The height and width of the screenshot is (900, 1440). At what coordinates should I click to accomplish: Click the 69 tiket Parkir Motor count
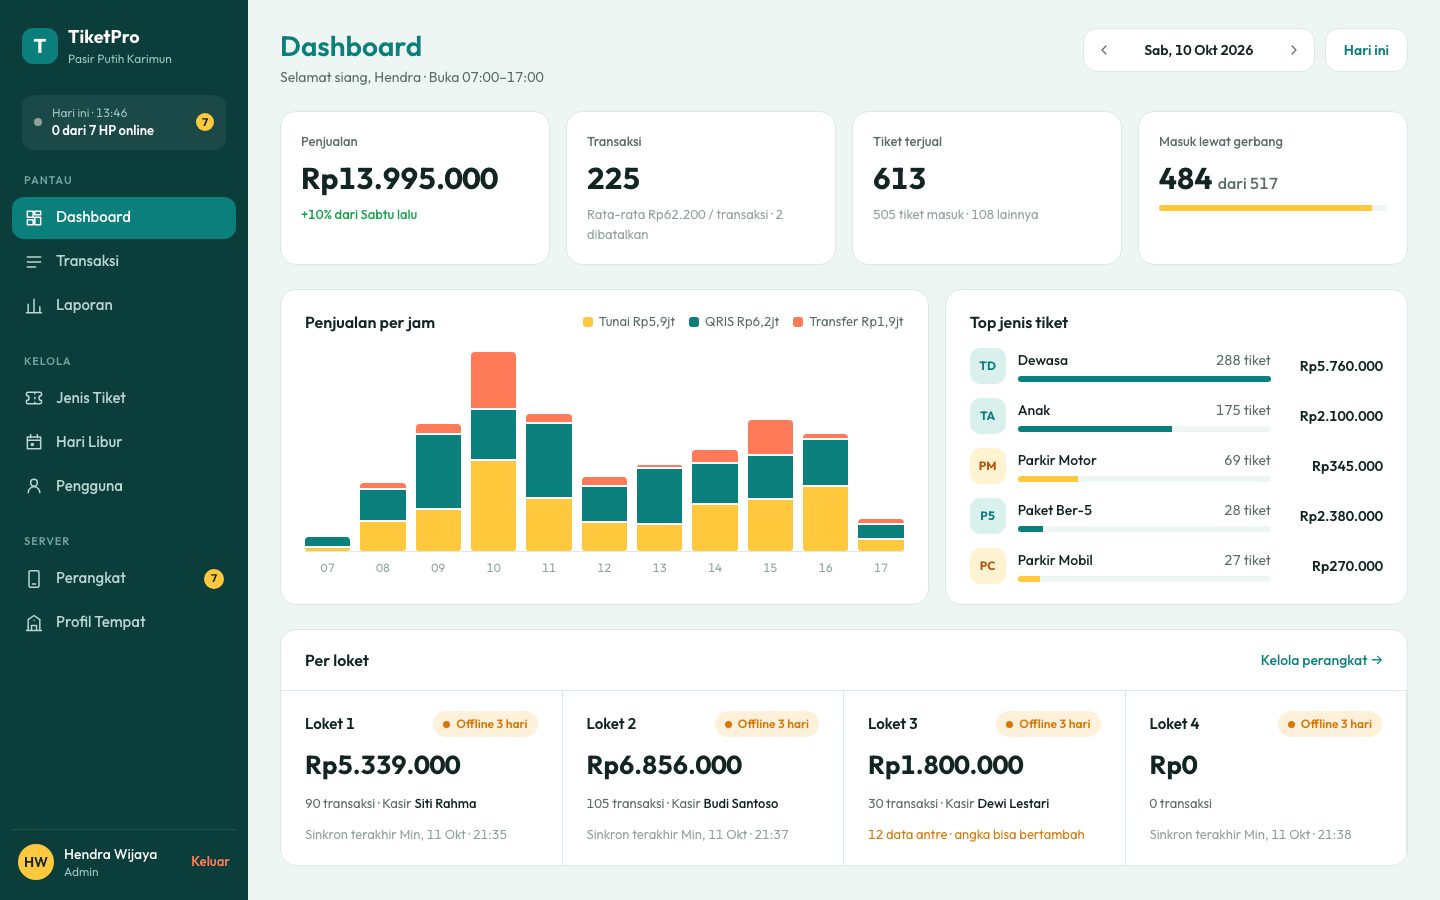tap(1247, 460)
